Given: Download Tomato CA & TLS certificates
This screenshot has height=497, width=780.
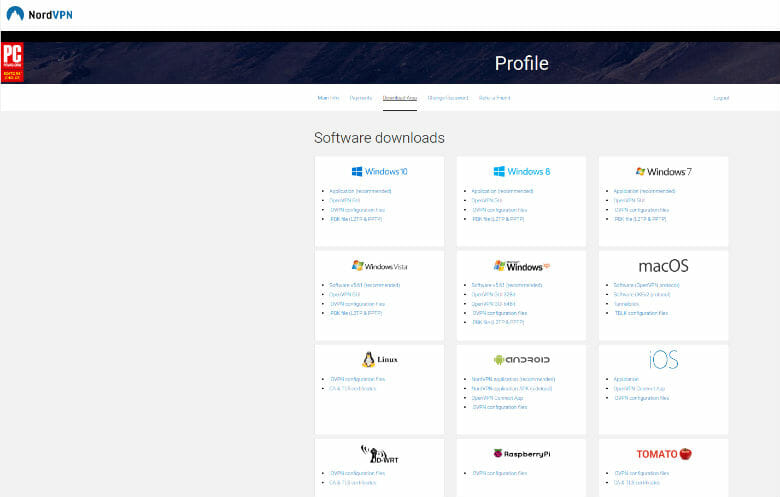Looking at the screenshot, I should coord(637,483).
